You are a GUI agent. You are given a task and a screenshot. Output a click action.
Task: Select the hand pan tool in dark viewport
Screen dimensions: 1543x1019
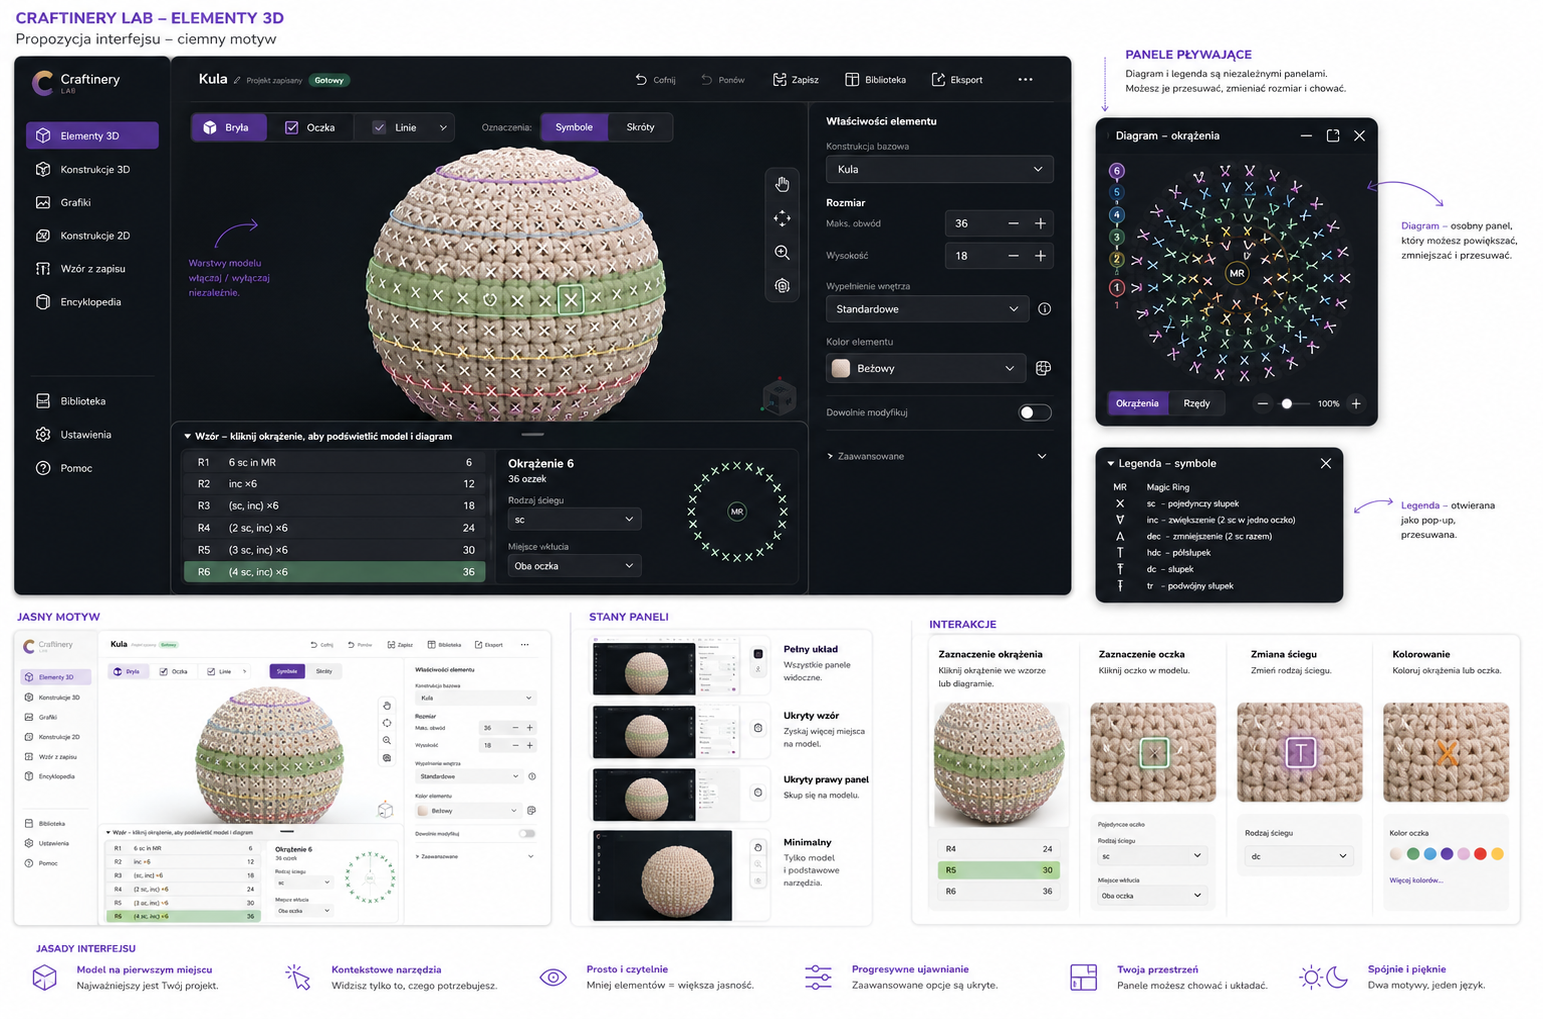pyautogui.click(x=782, y=184)
